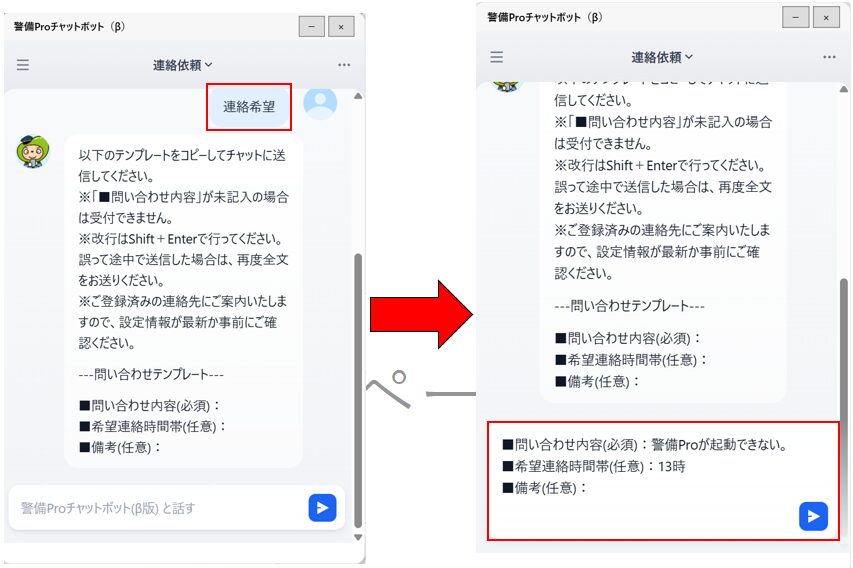Image resolution: width=853 pixels, height=568 pixels.
Task: Send filled template with right blue arrow button
Action: tap(813, 516)
